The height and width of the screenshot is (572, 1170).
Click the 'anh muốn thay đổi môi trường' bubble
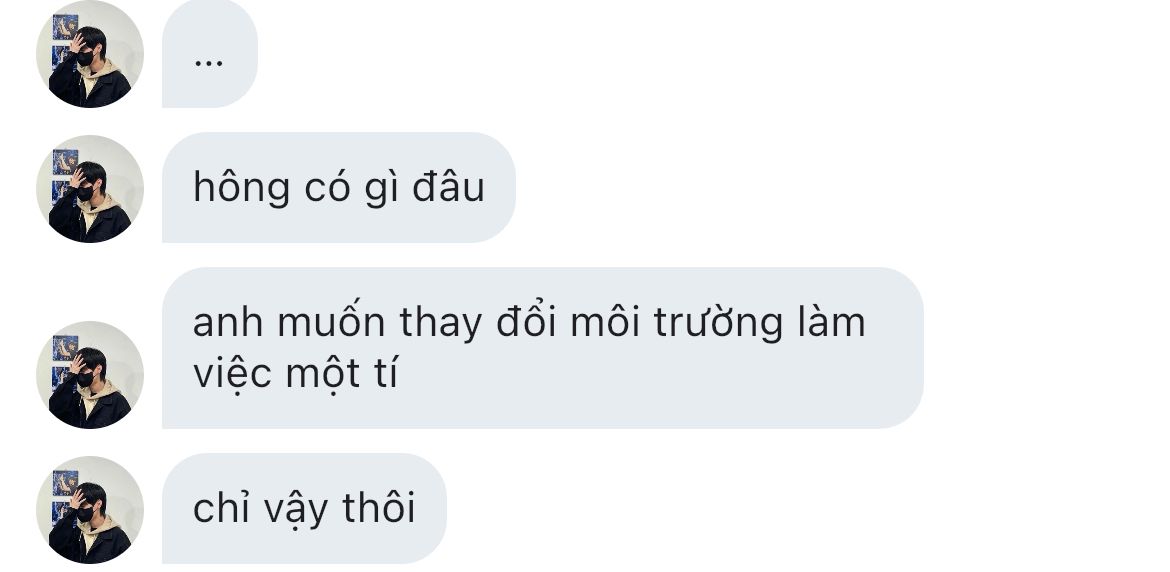[542, 348]
